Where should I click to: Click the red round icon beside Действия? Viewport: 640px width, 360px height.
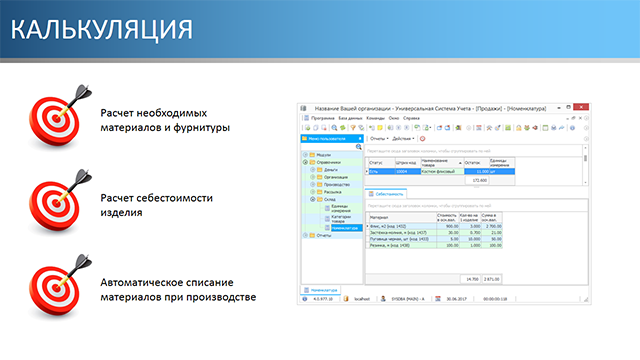click(x=422, y=139)
